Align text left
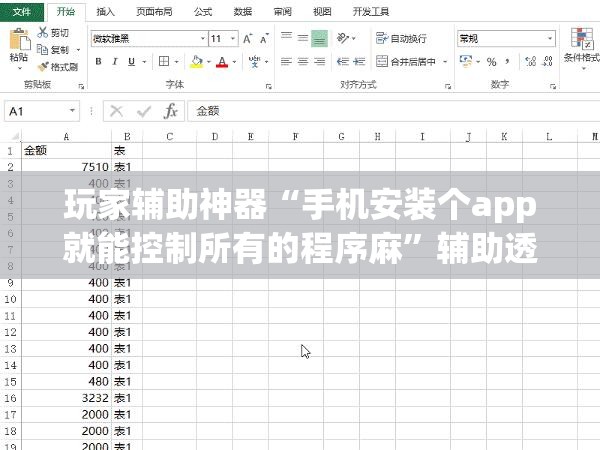600x450 pixels. click(x=286, y=61)
